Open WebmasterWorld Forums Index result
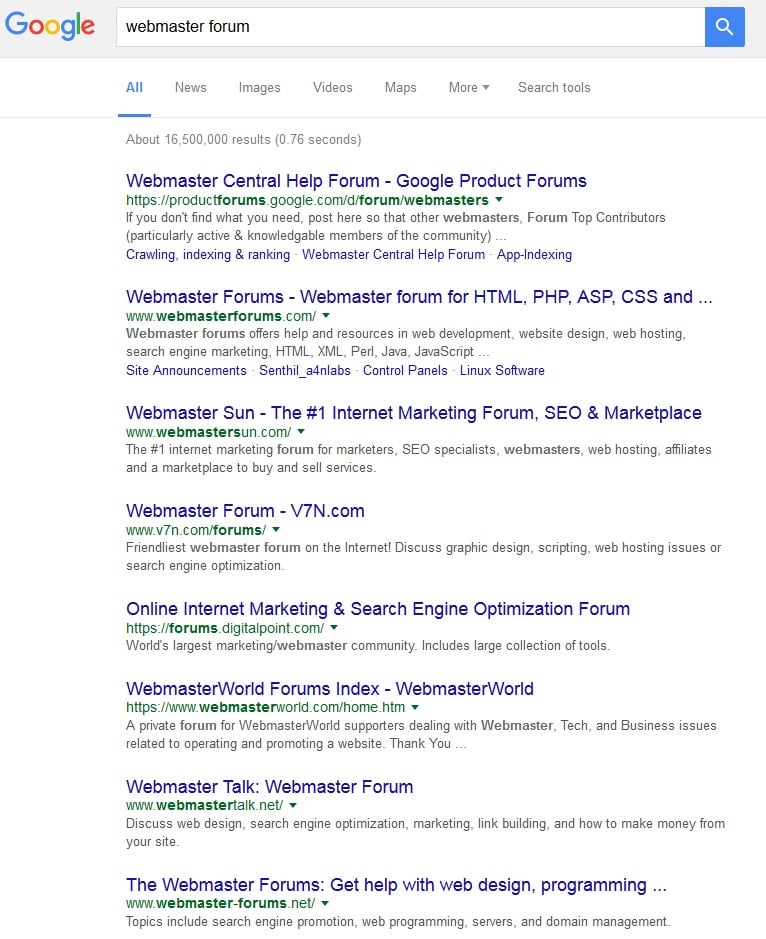The width and height of the screenshot is (766, 939). [x=329, y=689]
